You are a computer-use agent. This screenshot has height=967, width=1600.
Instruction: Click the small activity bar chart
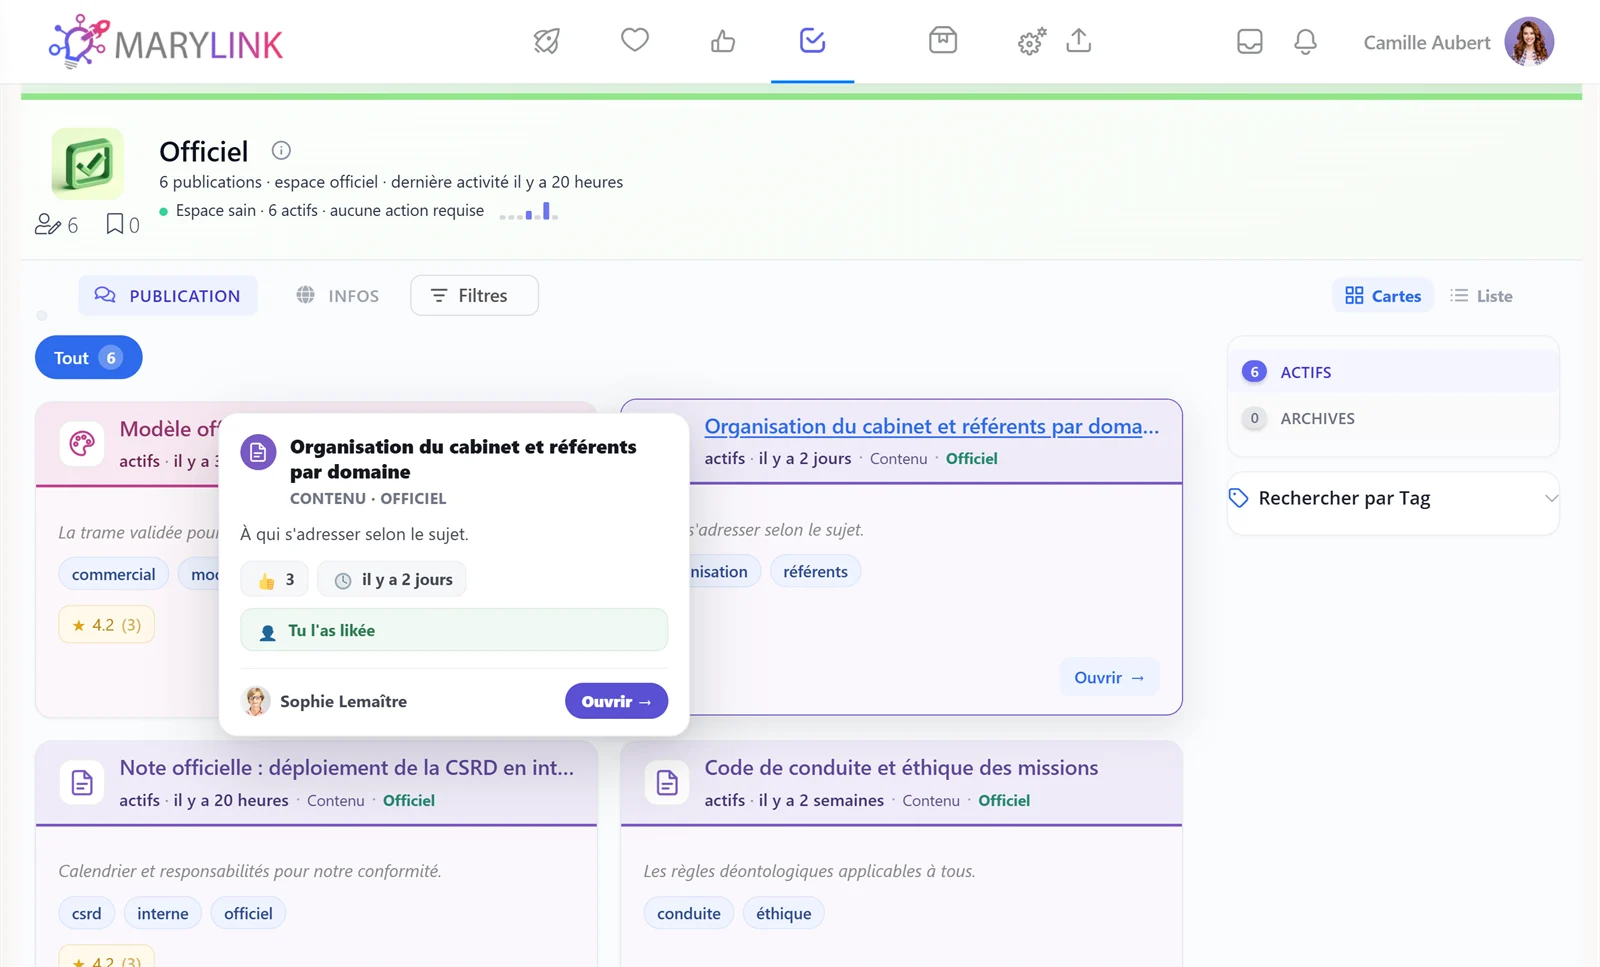(x=529, y=211)
